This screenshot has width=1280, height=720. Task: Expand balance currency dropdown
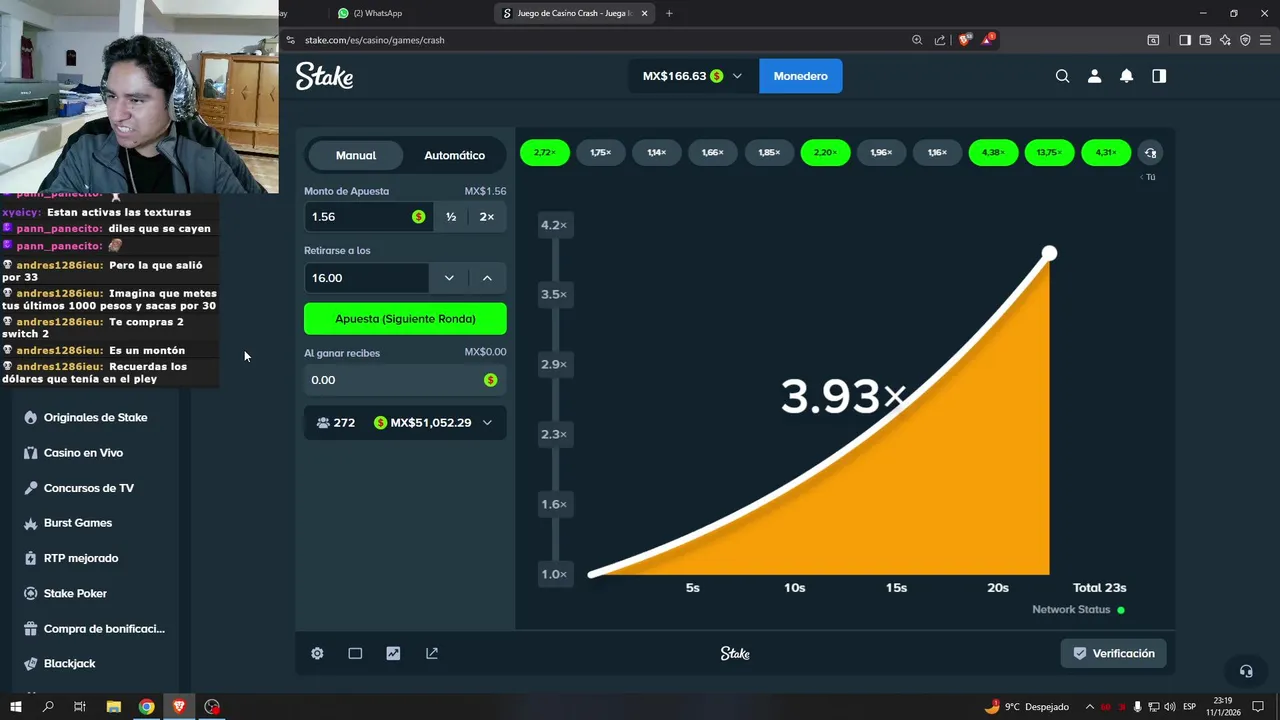pyautogui.click(x=737, y=76)
